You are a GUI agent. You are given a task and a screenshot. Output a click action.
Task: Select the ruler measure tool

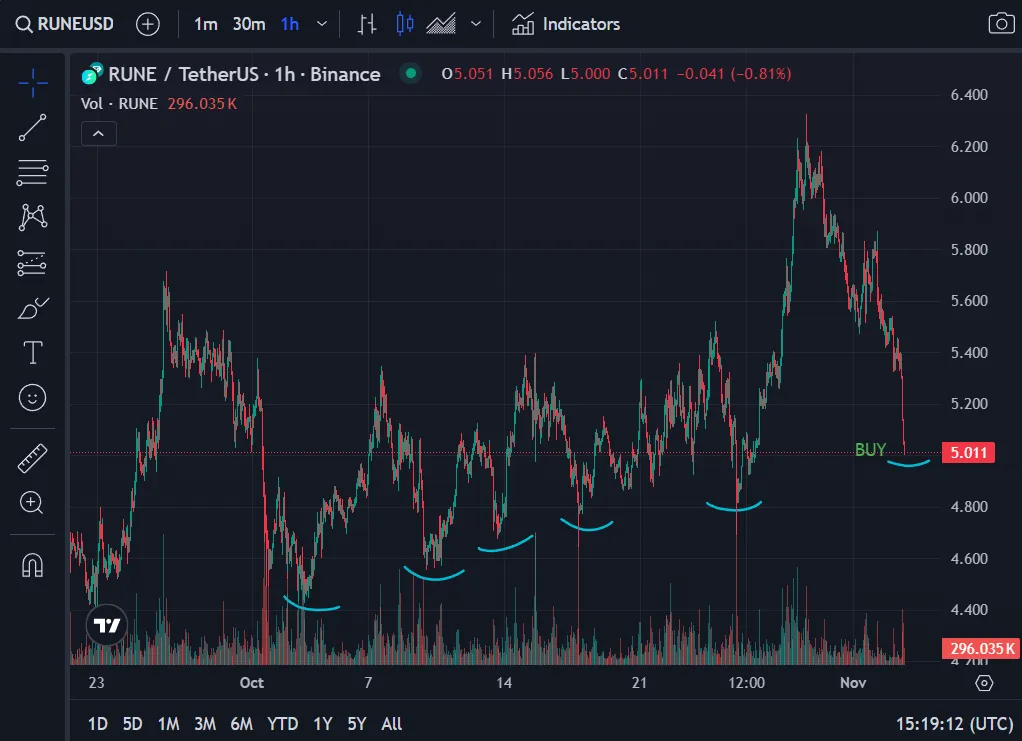33,458
